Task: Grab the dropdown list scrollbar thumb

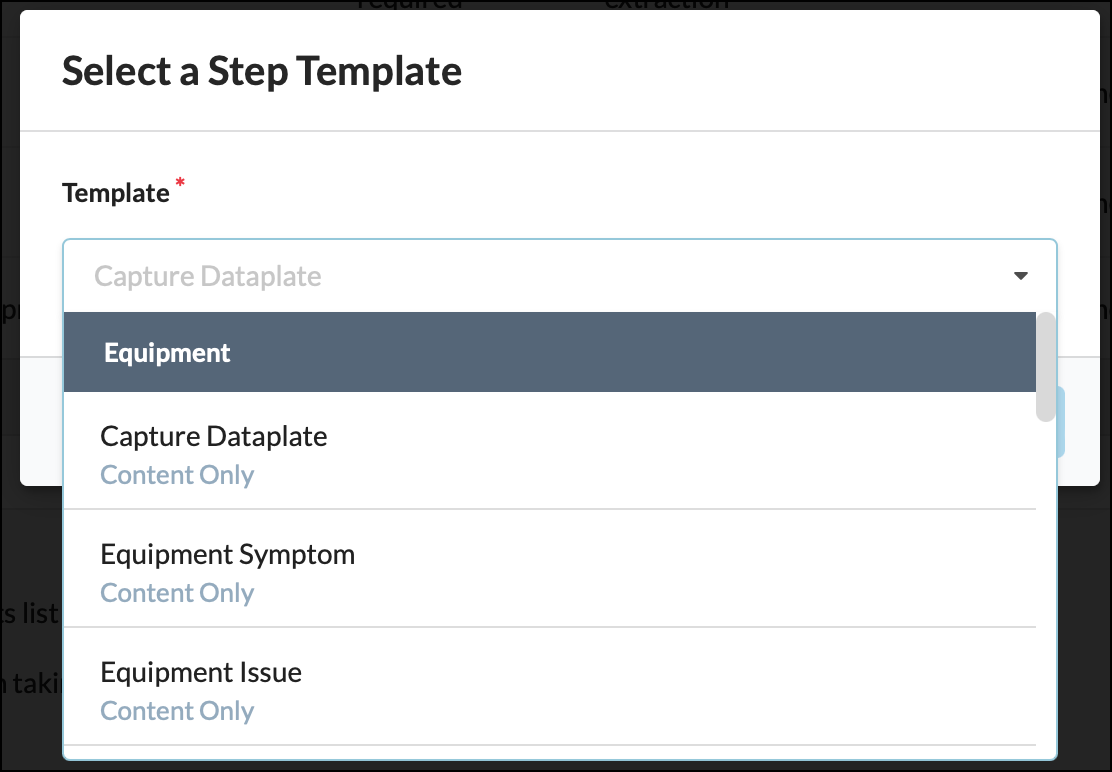Action: point(1045,367)
